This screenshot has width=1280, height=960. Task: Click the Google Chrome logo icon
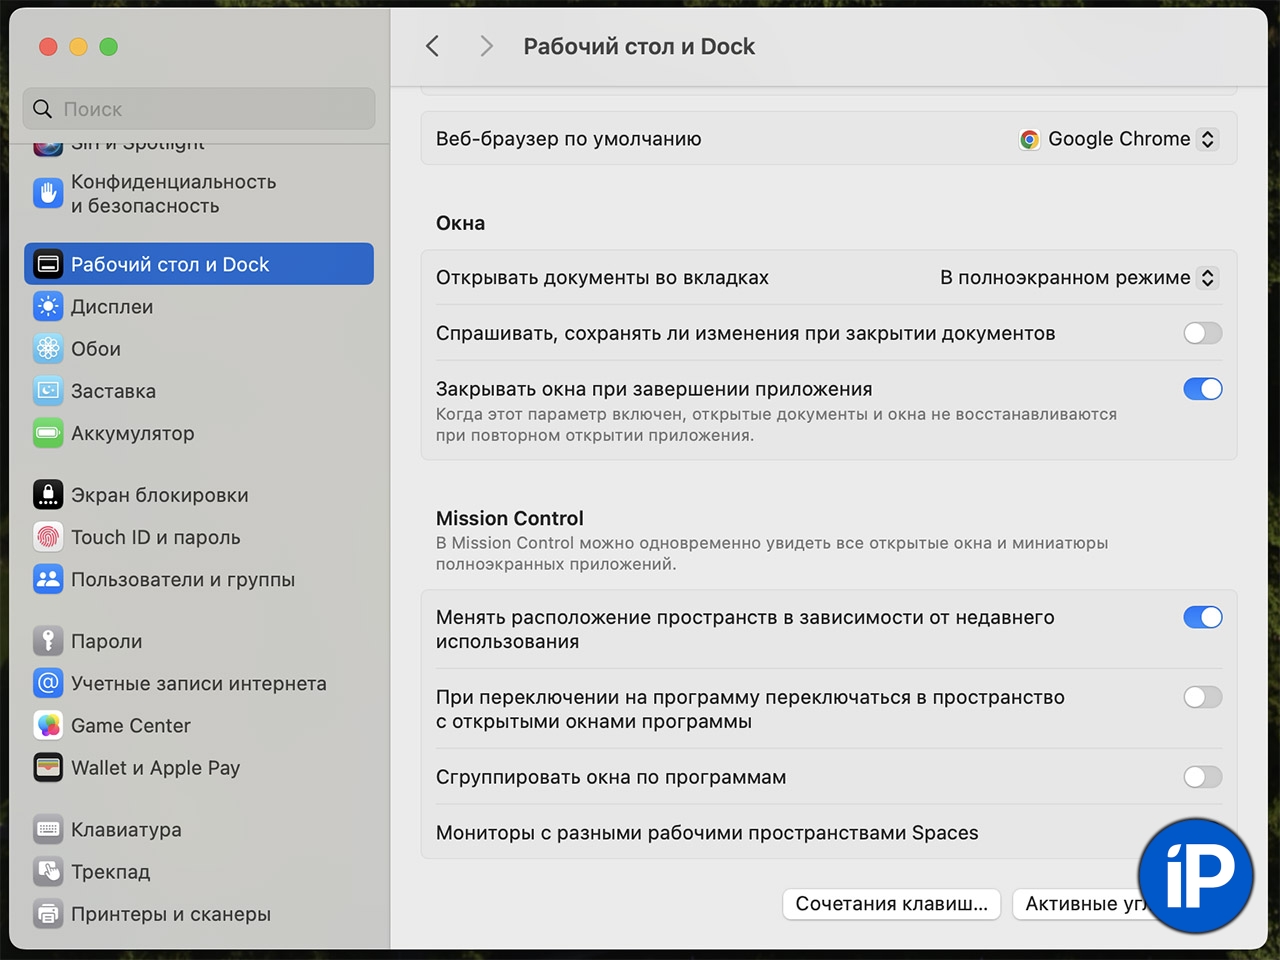1029,139
